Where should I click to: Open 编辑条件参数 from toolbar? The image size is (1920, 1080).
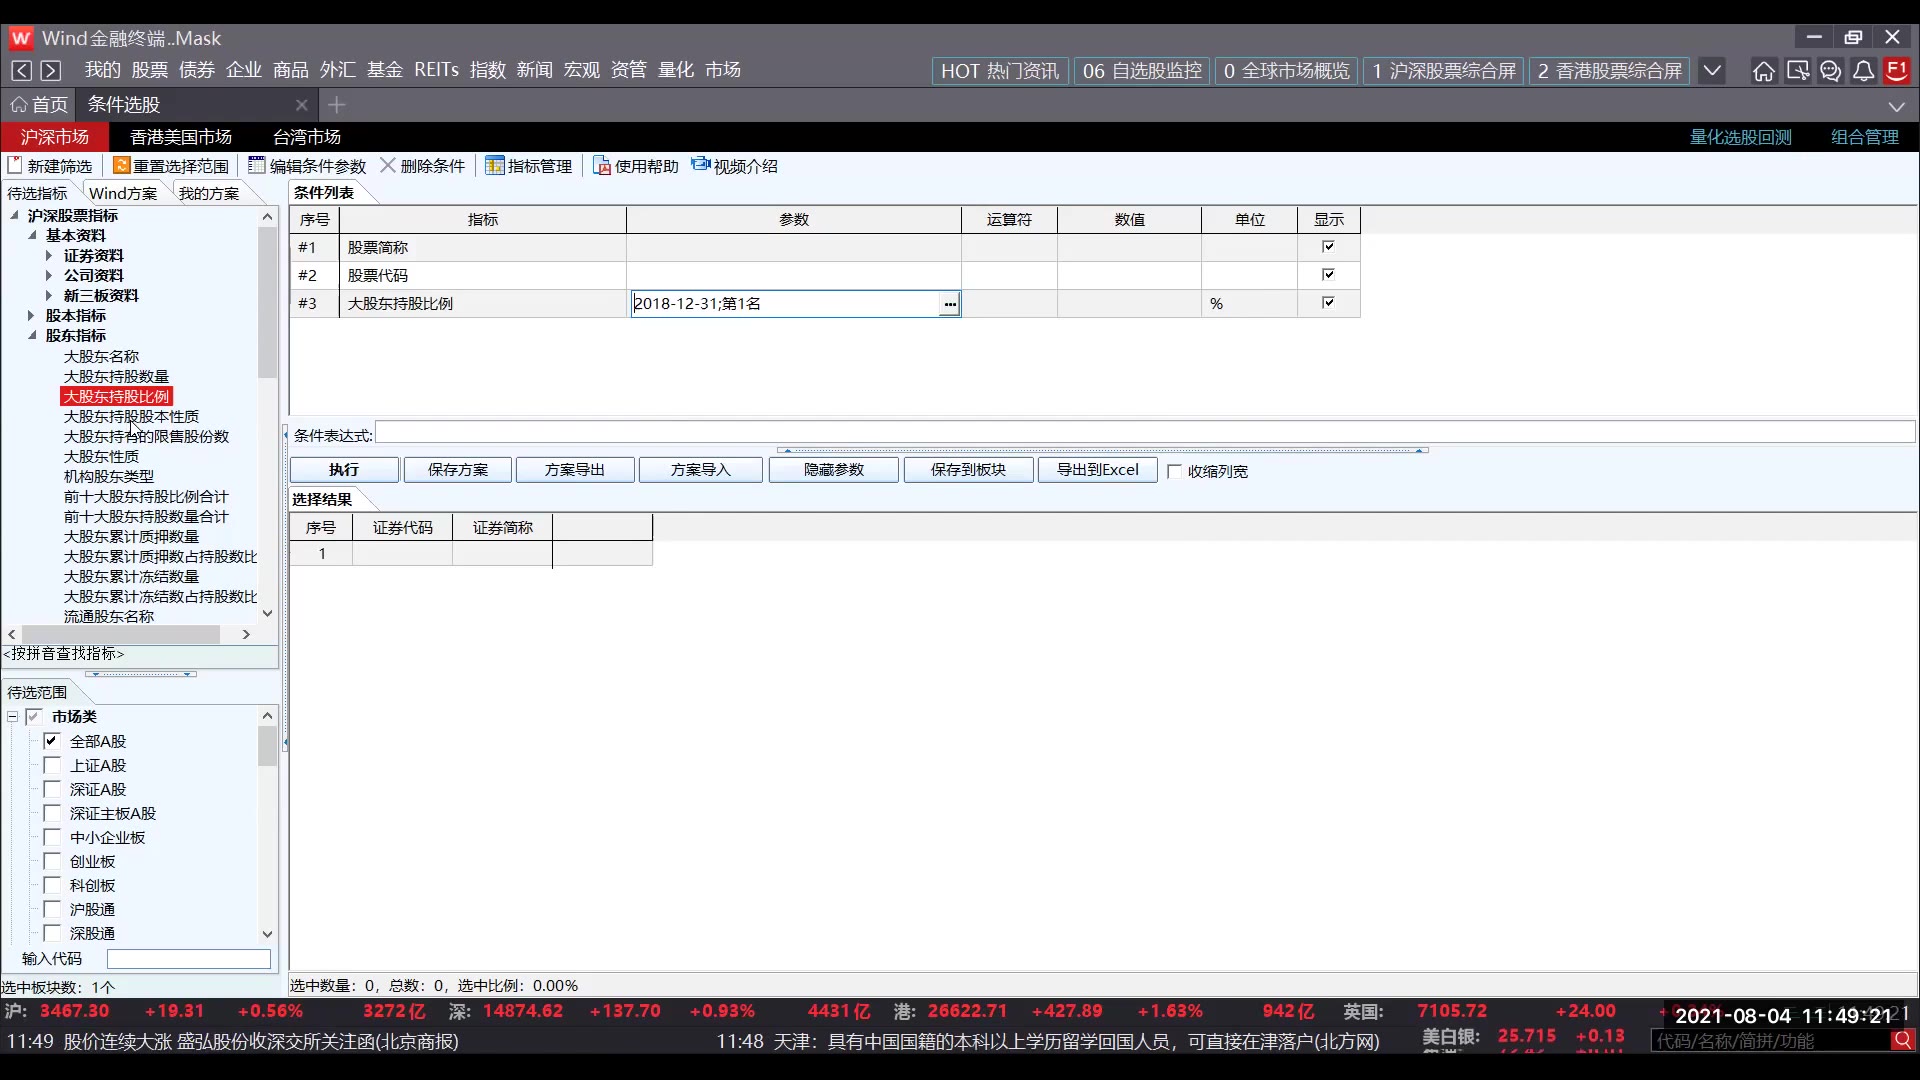coord(307,166)
